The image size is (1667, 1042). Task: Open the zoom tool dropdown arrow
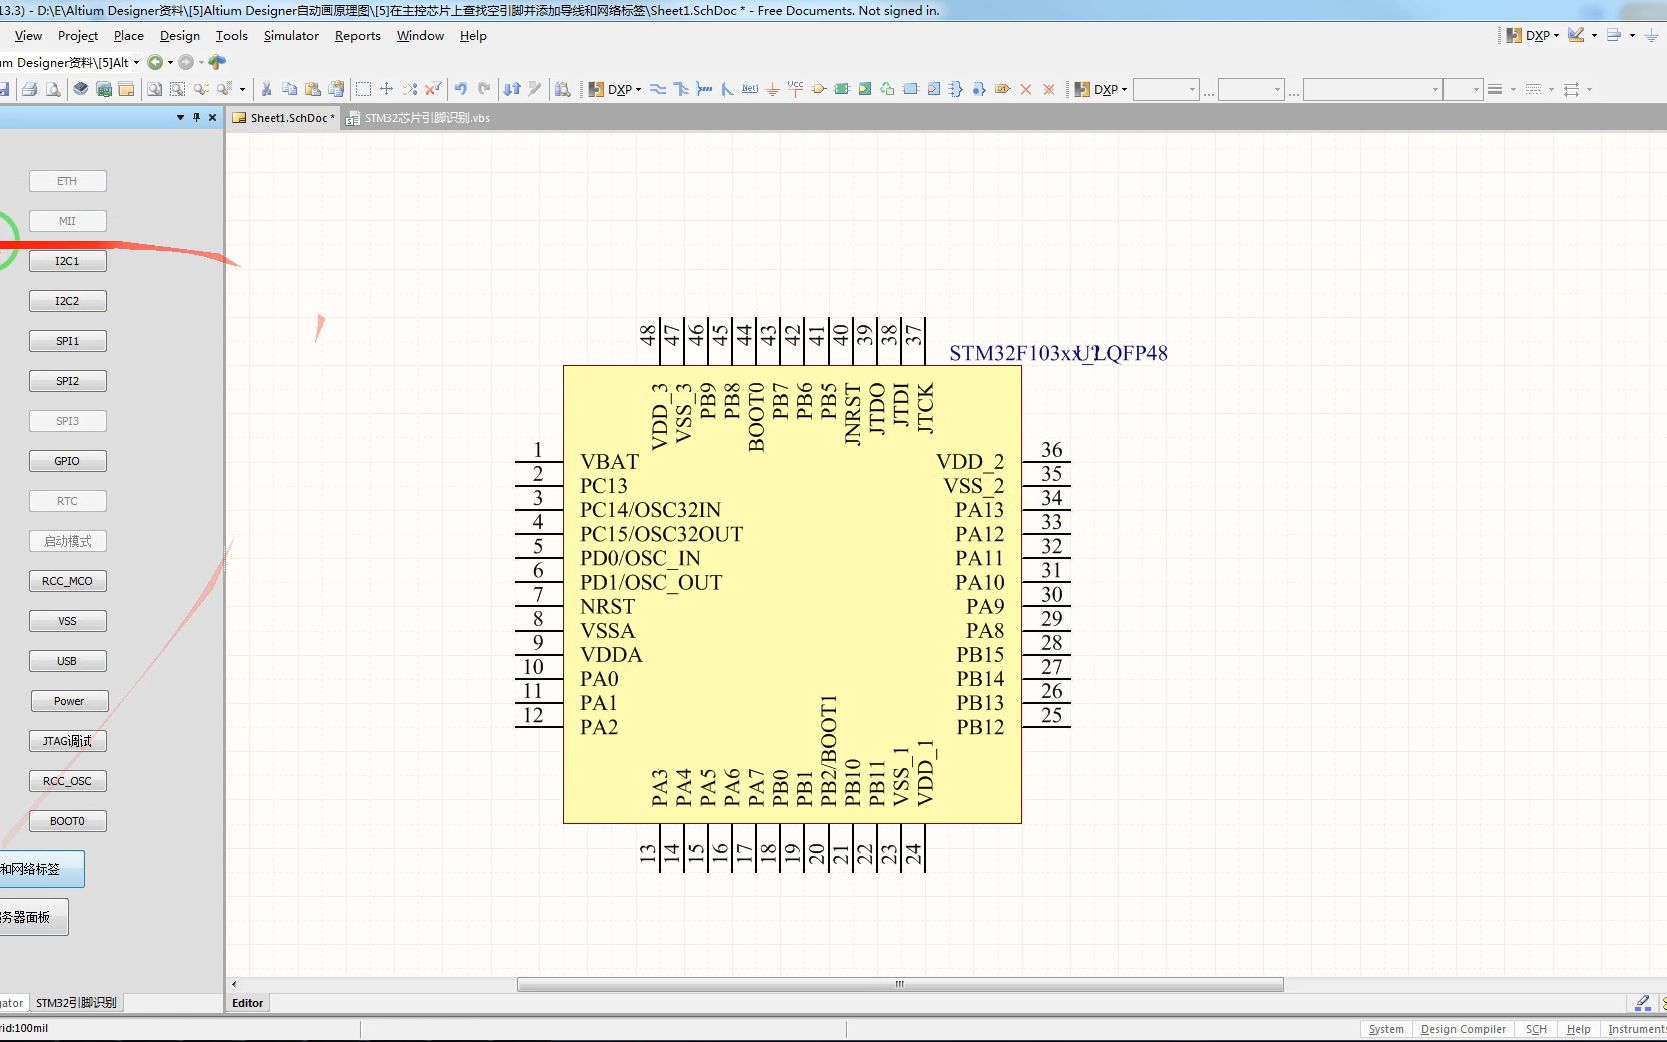(243, 91)
